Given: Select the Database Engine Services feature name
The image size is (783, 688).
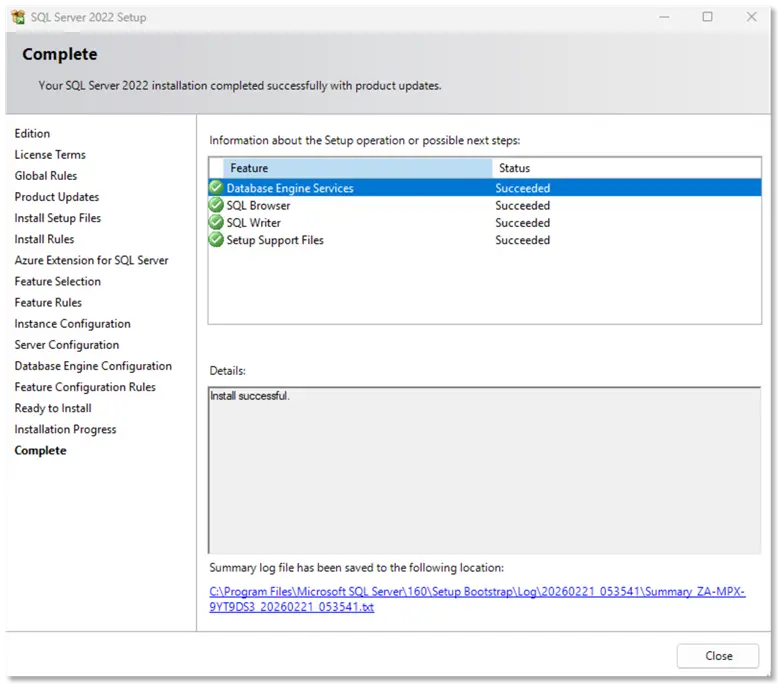Looking at the screenshot, I should pyautogui.click(x=290, y=188).
